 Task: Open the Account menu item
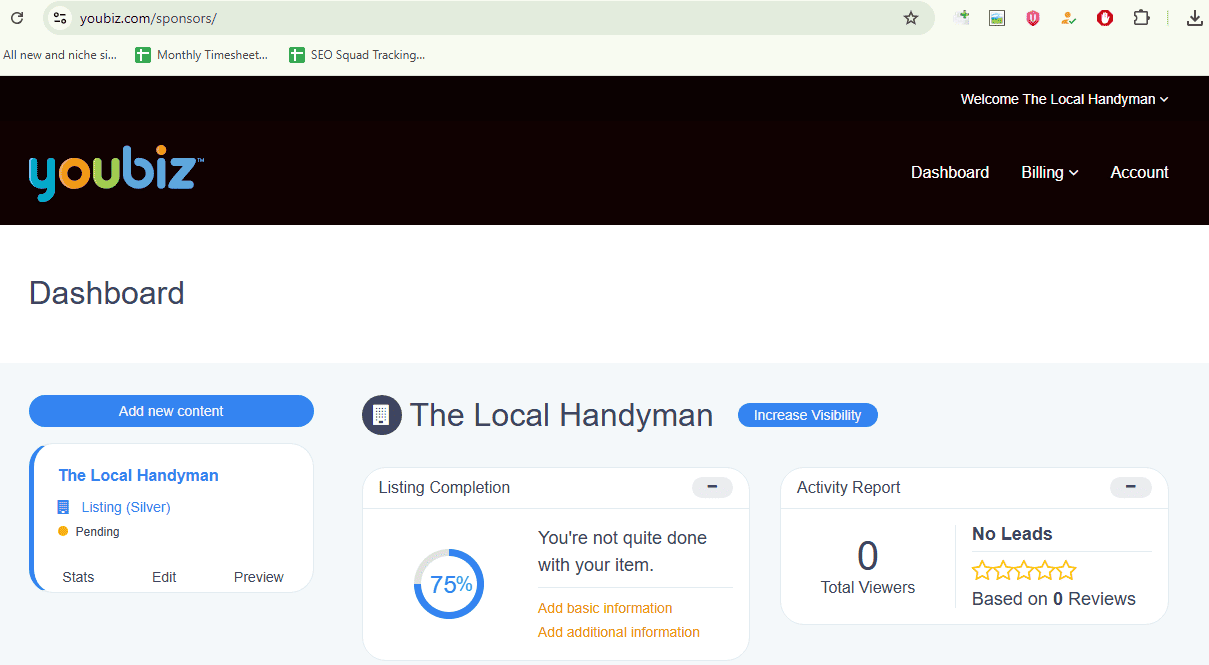(1139, 172)
